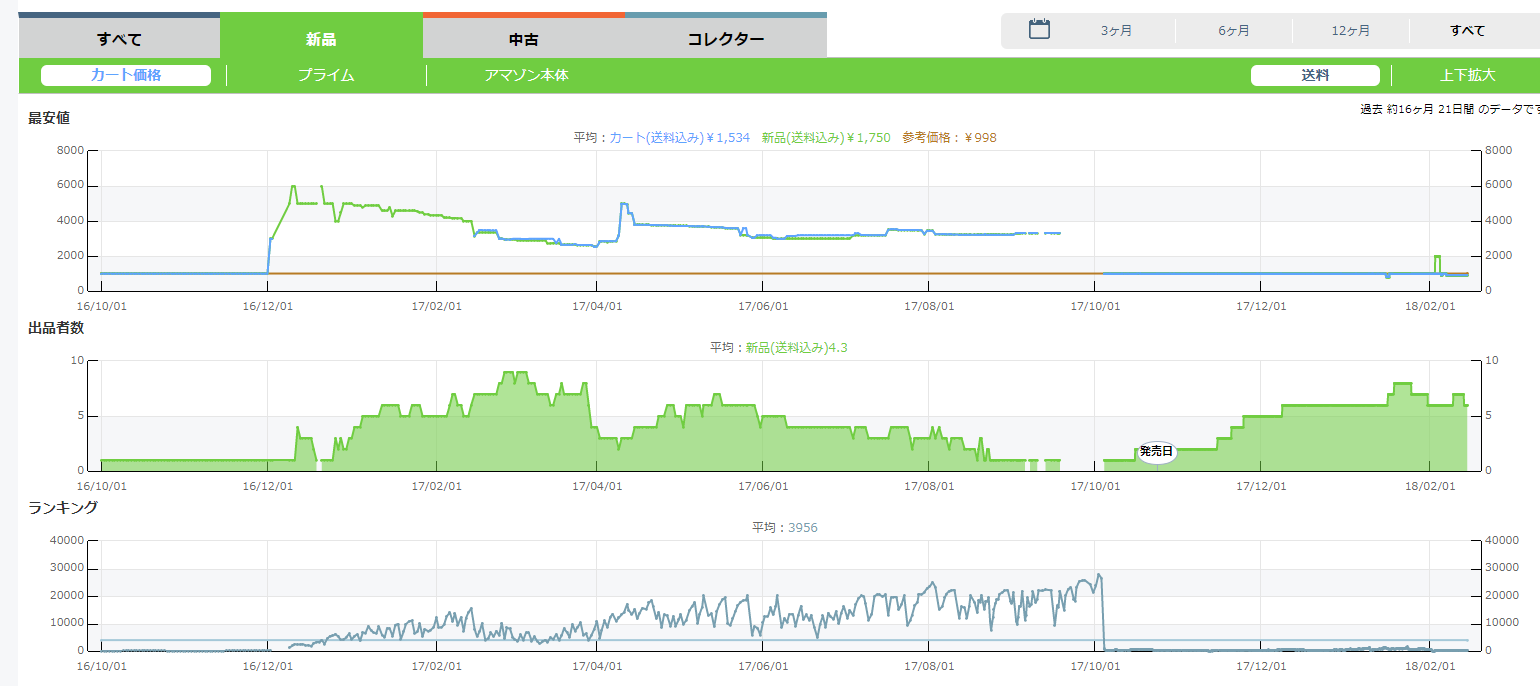Open the 中古 tab

pyautogui.click(x=524, y=39)
